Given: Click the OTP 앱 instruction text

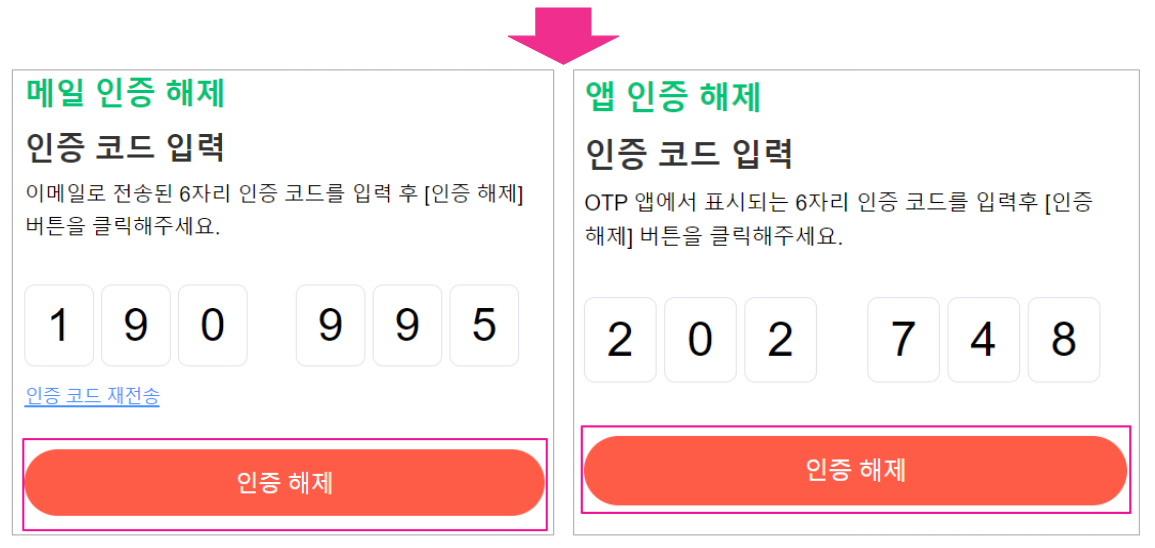Looking at the screenshot, I should 838,220.
